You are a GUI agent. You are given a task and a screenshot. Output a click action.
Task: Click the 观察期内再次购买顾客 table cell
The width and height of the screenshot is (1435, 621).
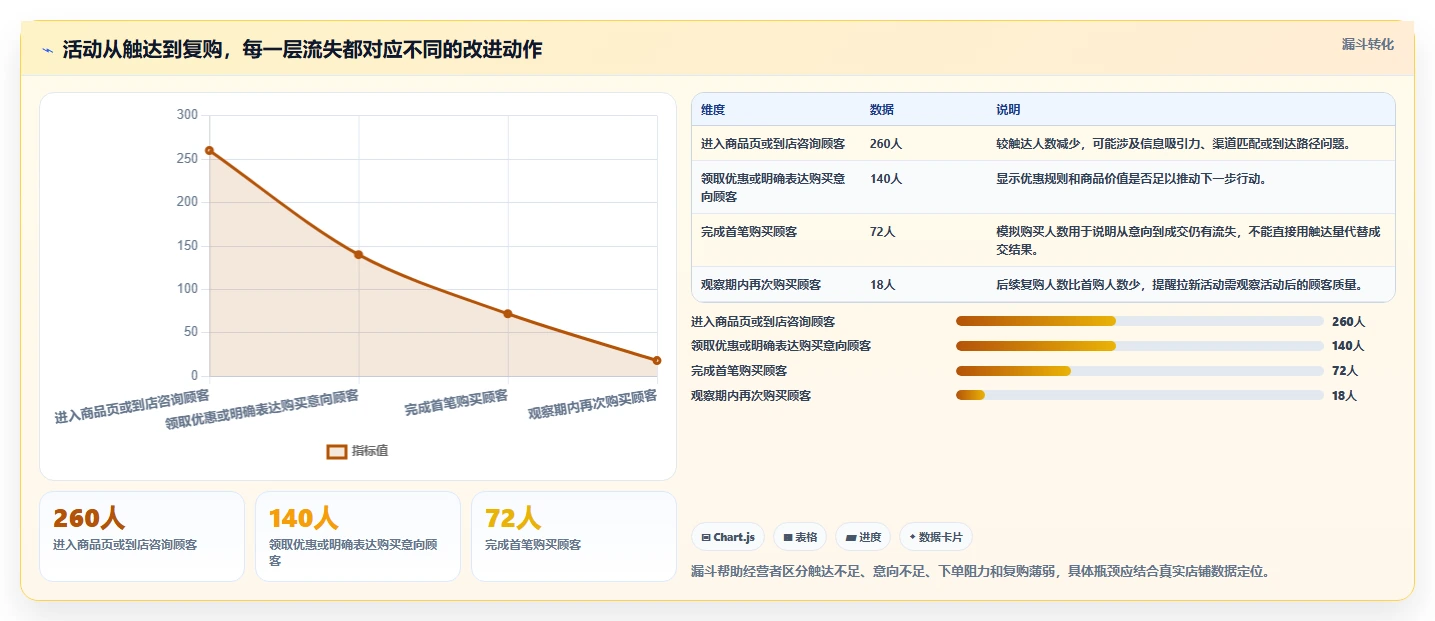click(774, 284)
